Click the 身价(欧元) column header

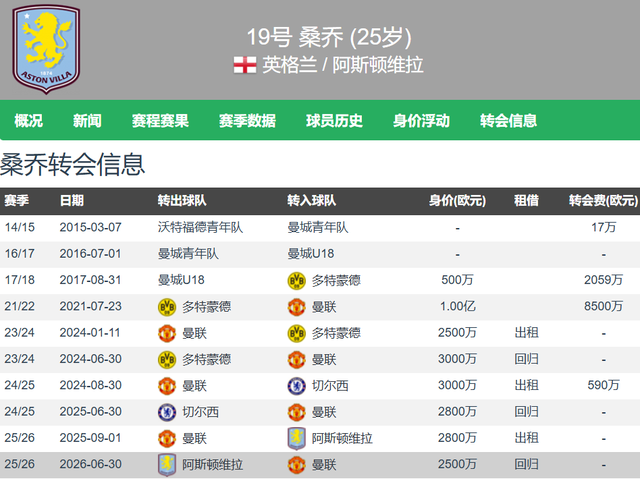[458, 201]
